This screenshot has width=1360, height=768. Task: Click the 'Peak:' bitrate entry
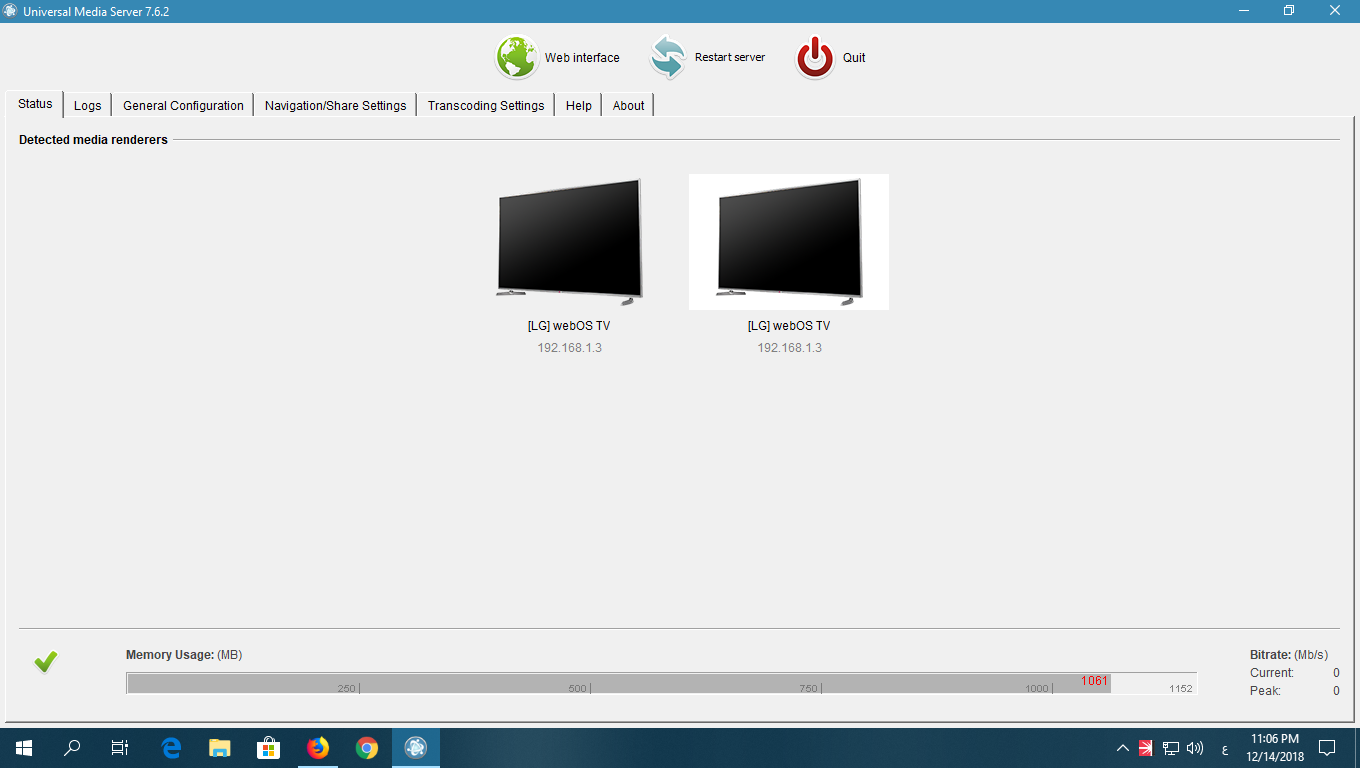pyautogui.click(x=1265, y=691)
